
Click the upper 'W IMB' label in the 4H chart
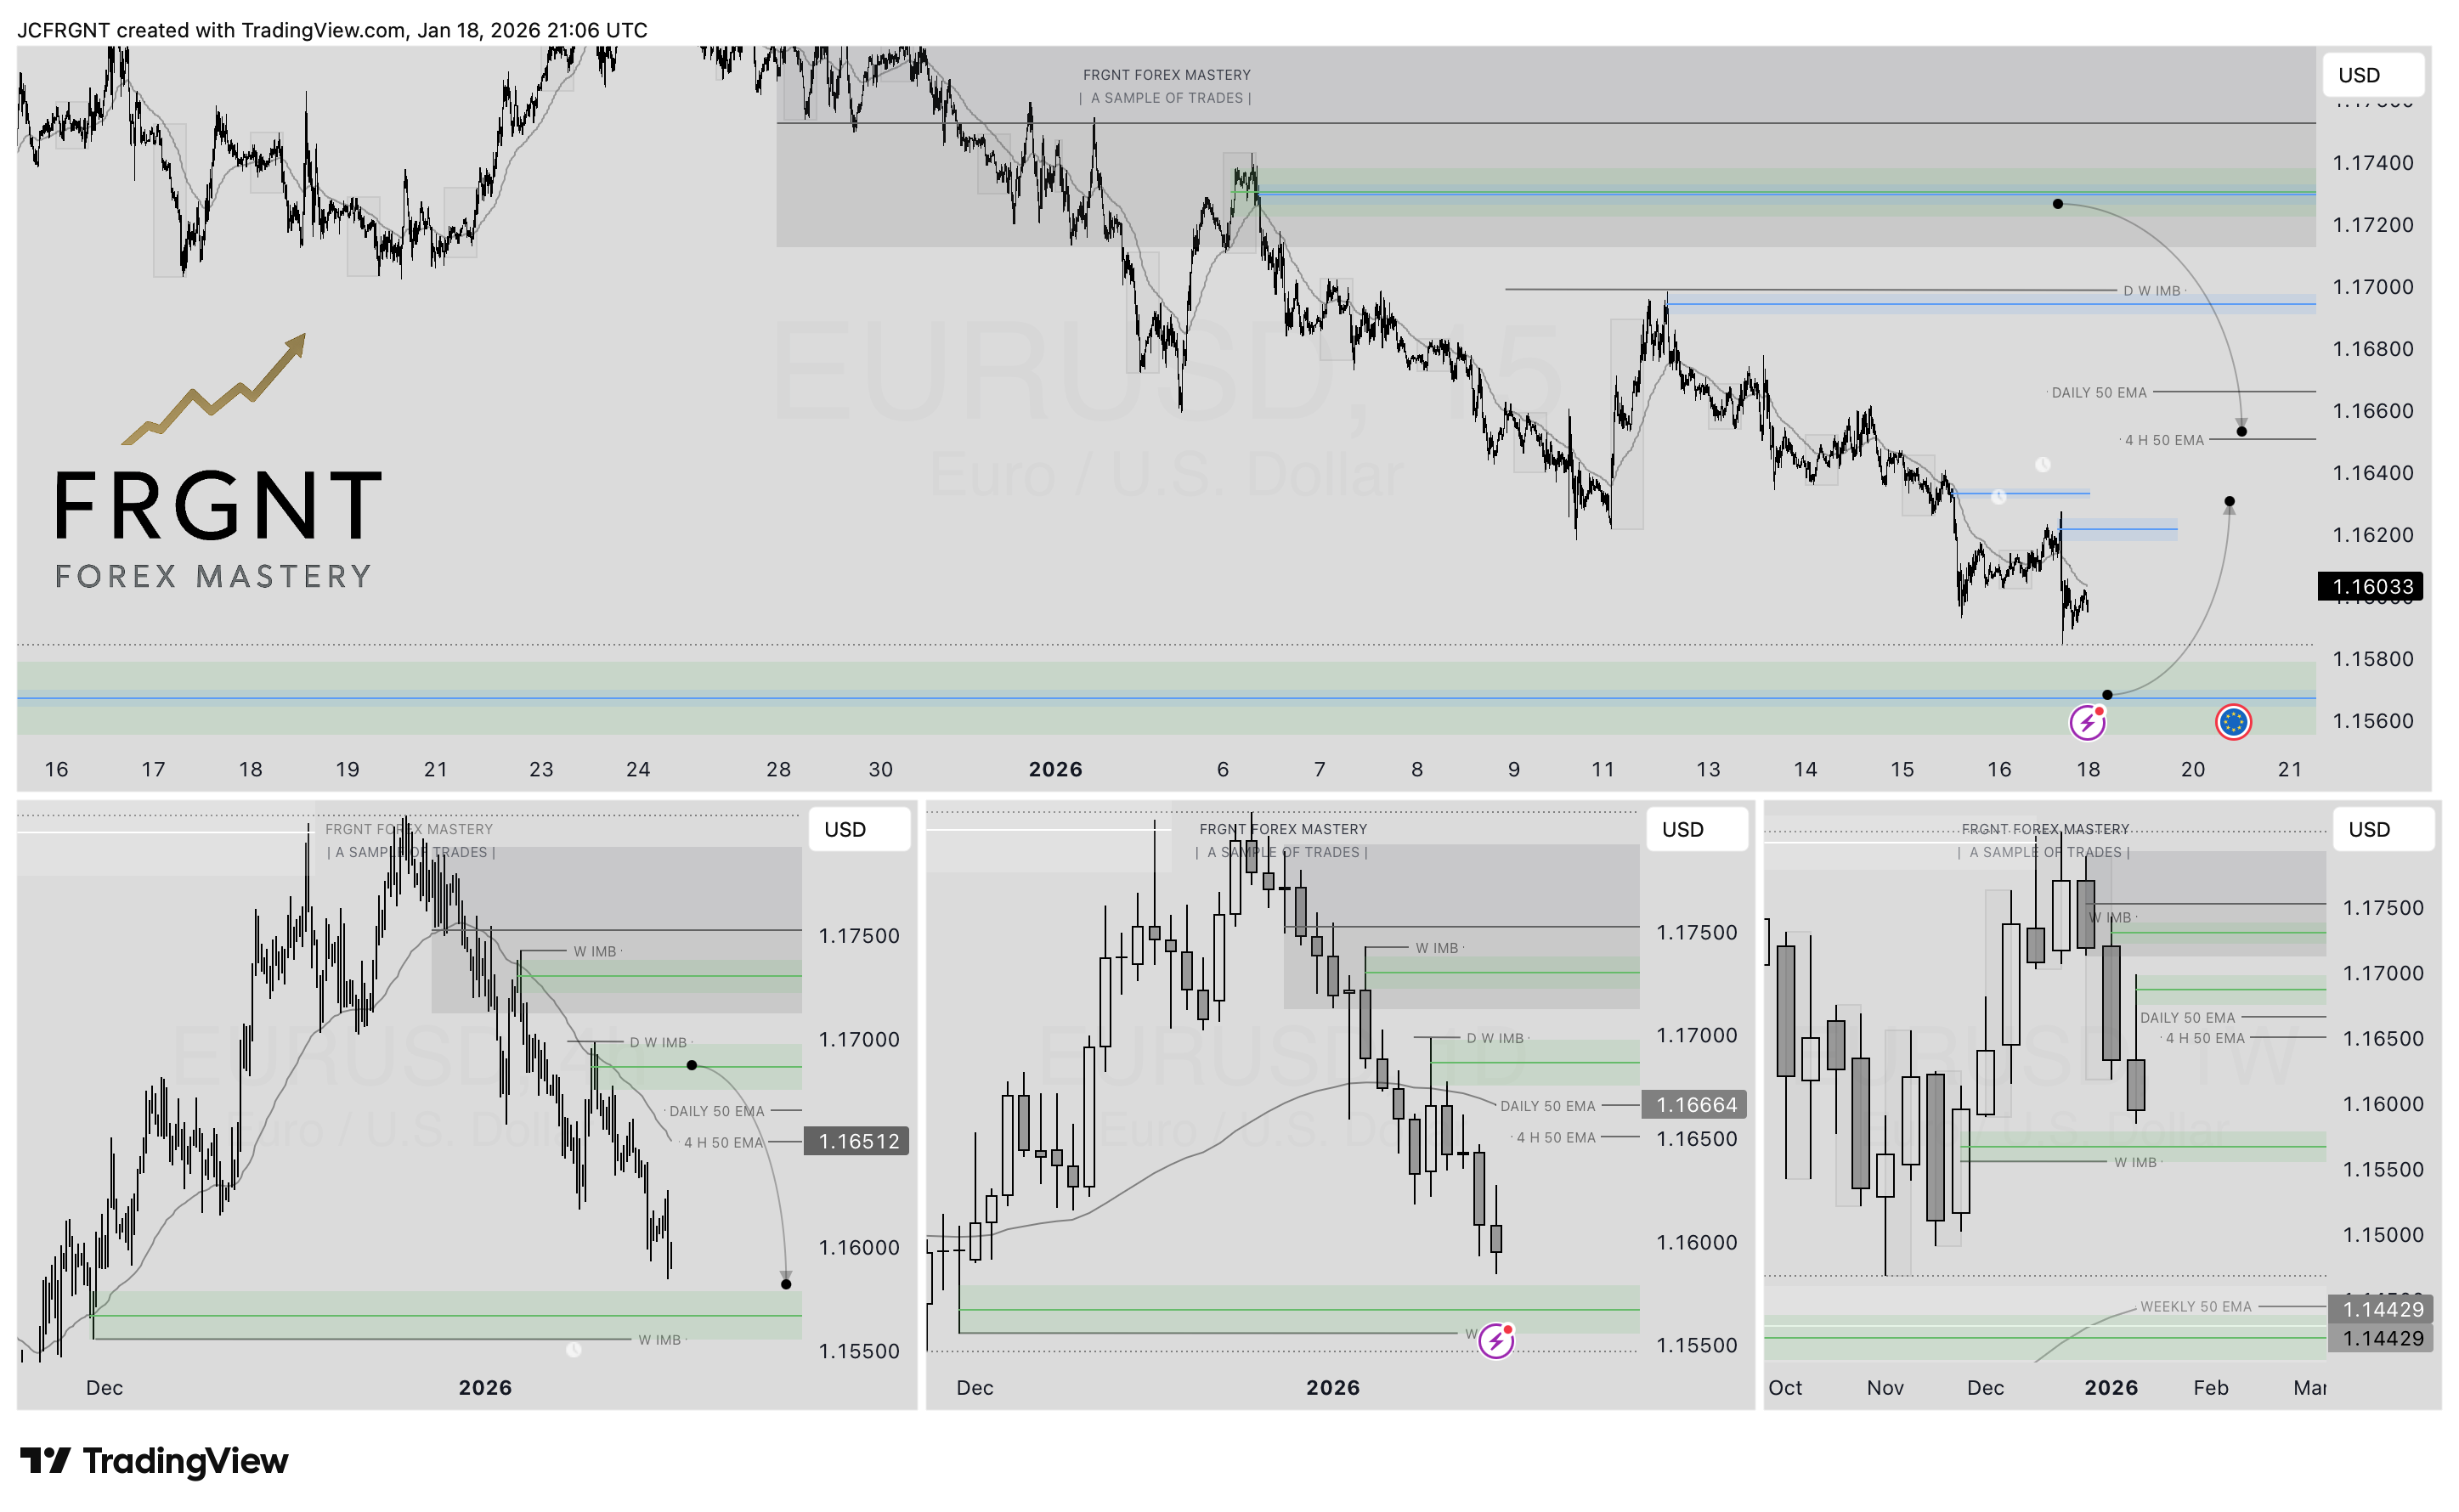(x=594, y=952)
